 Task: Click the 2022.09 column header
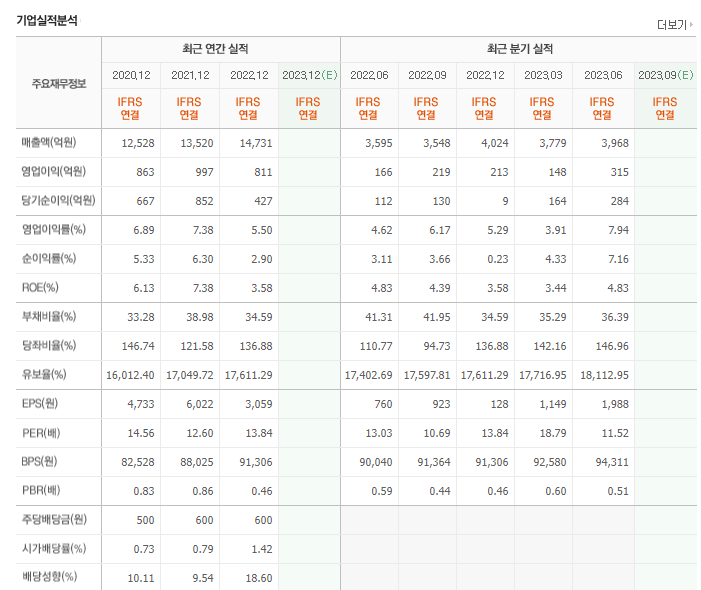(427, 75)
